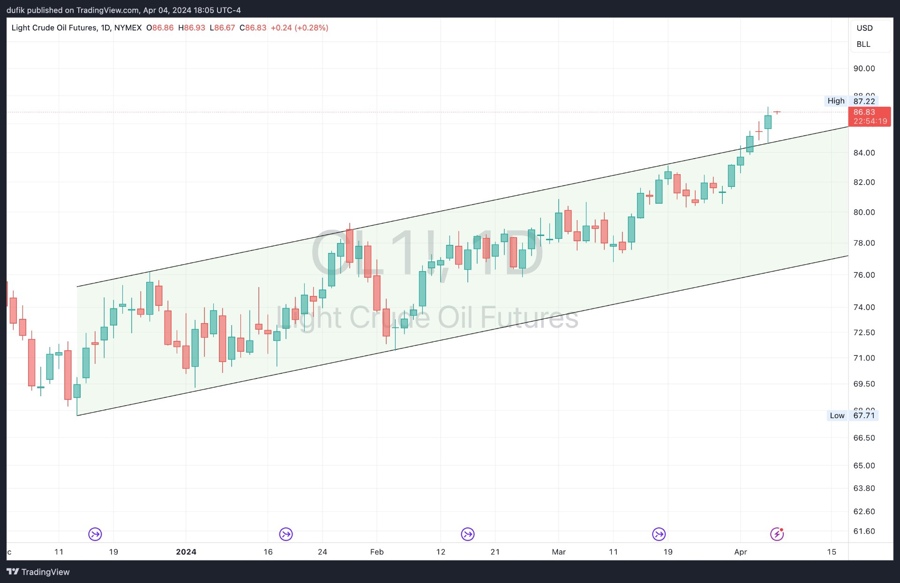Click the TradingView logo in the footer
Viewport: 900px width, 583px height.
tap(38, 572)
